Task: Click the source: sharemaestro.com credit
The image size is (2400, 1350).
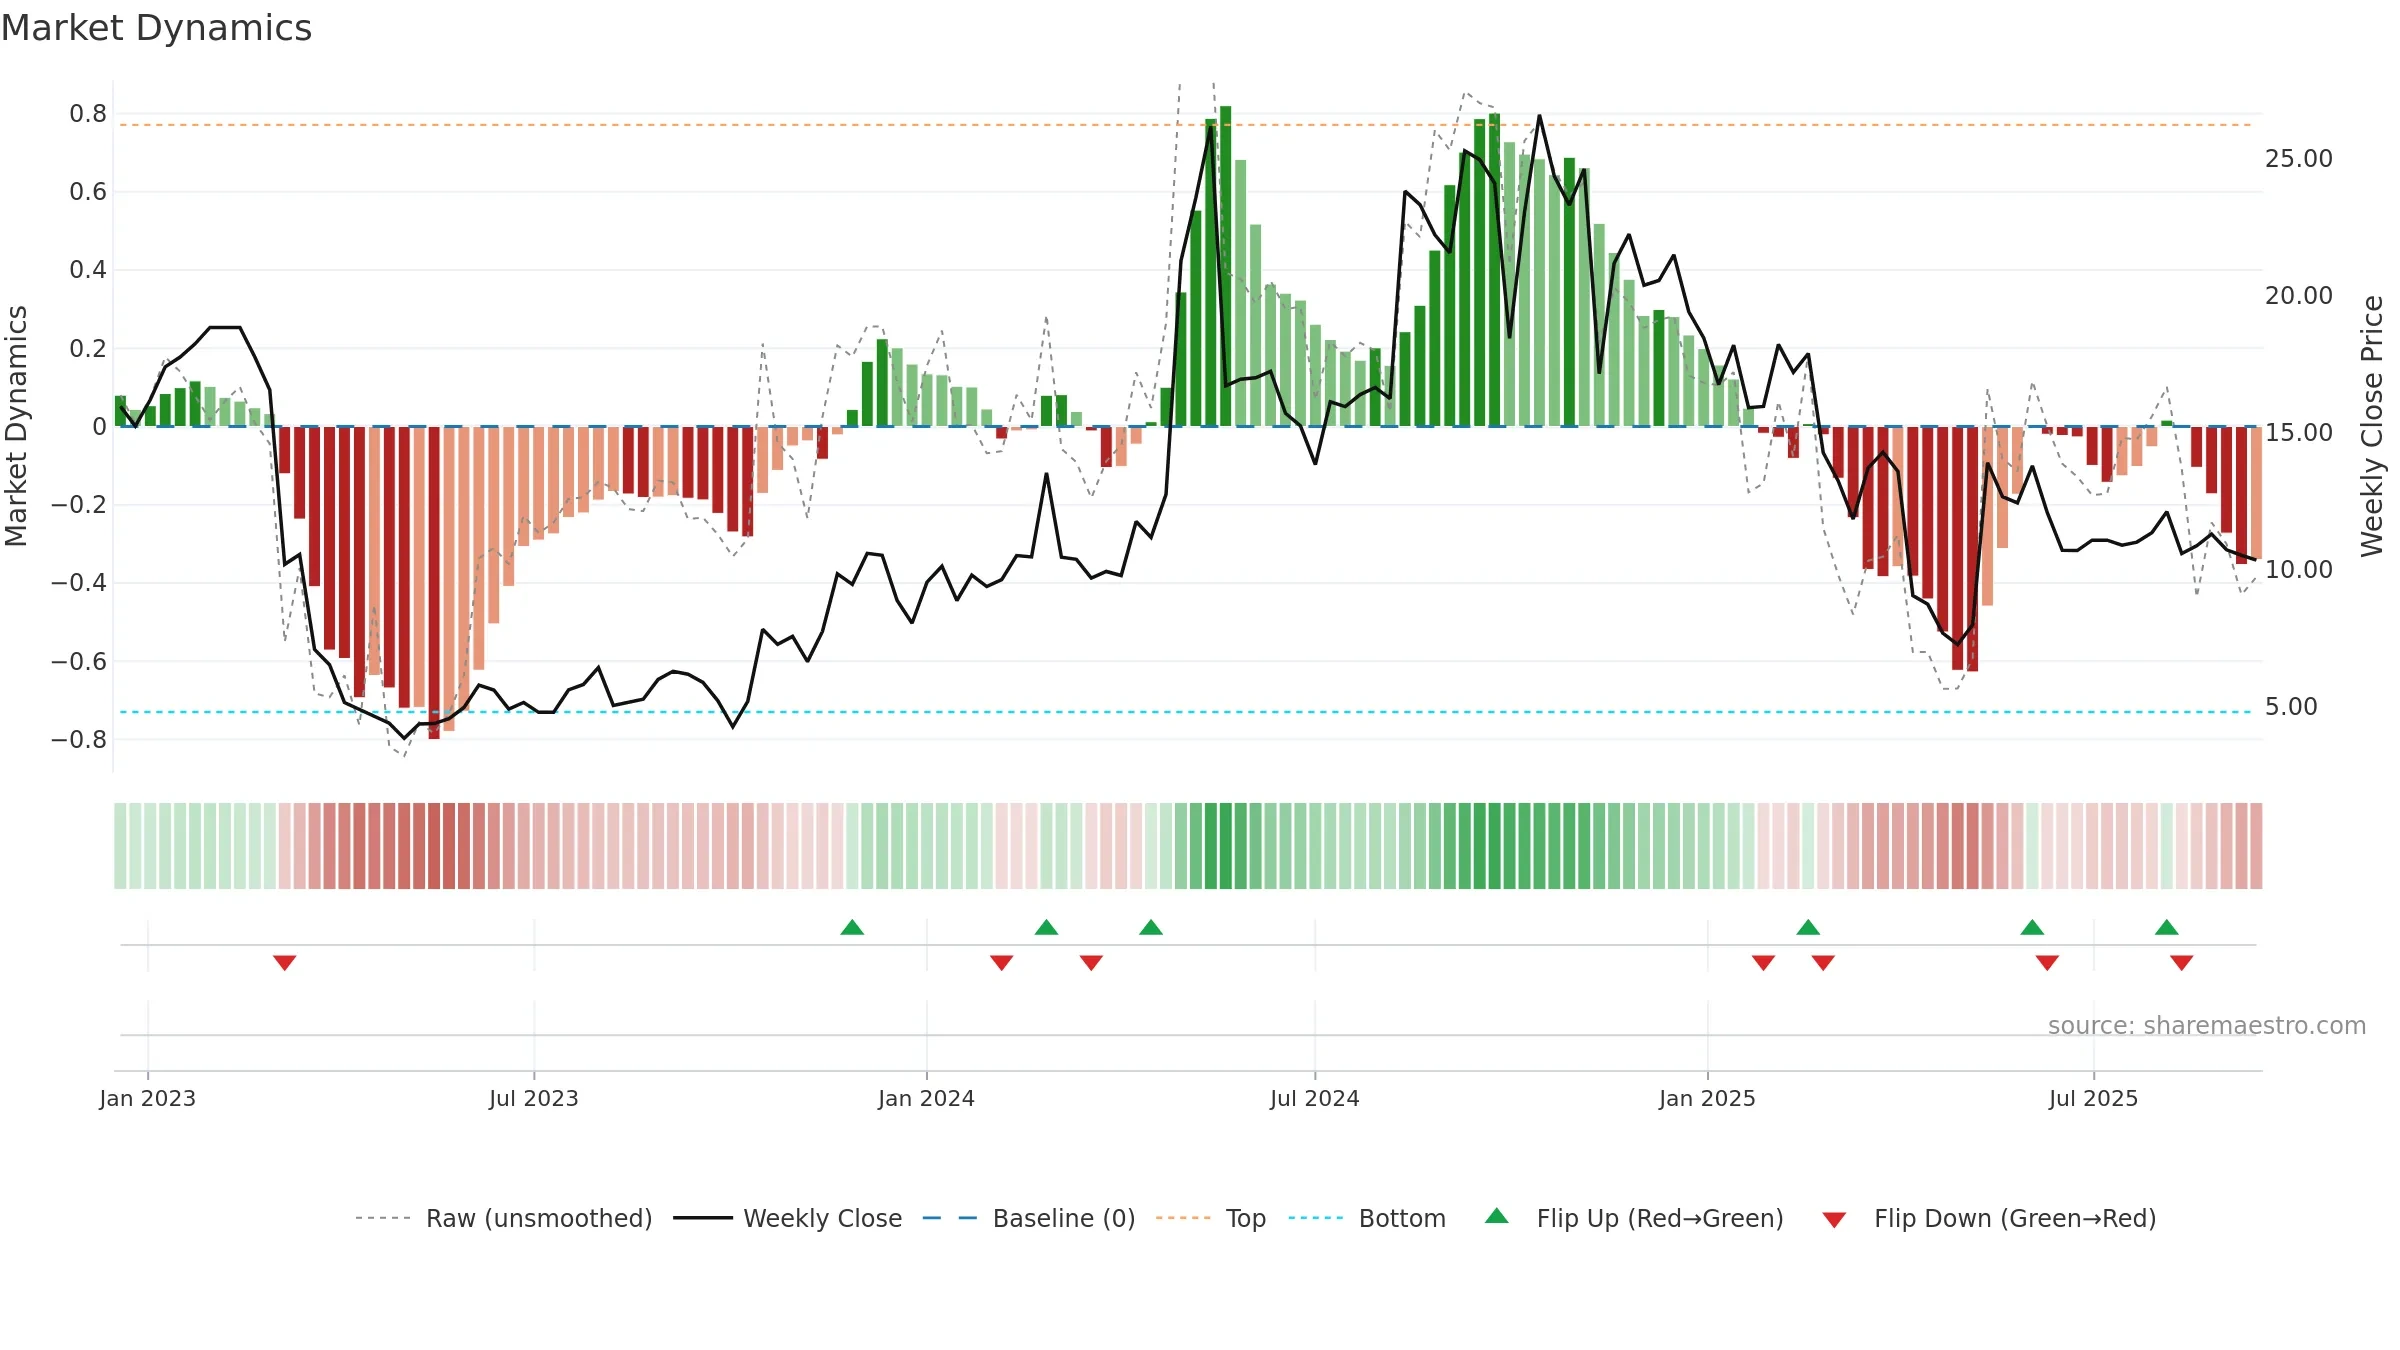Action: click(2207, 1026)
